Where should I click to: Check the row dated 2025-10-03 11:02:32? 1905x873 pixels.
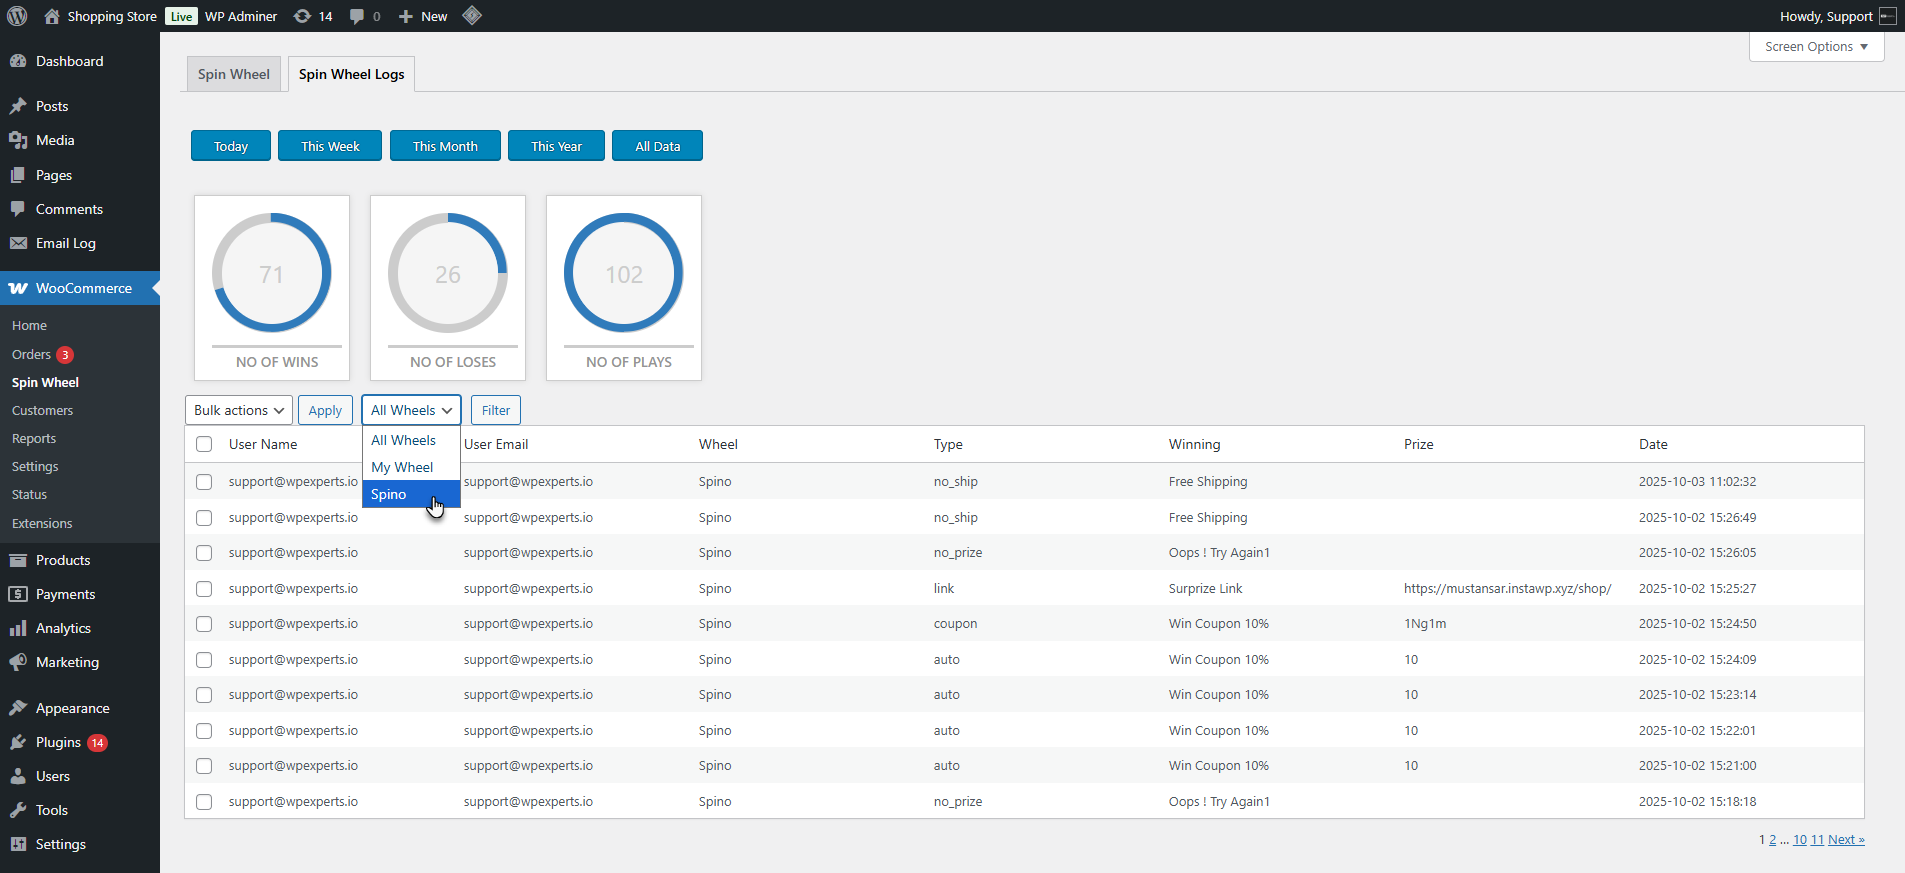pos(204,482)
